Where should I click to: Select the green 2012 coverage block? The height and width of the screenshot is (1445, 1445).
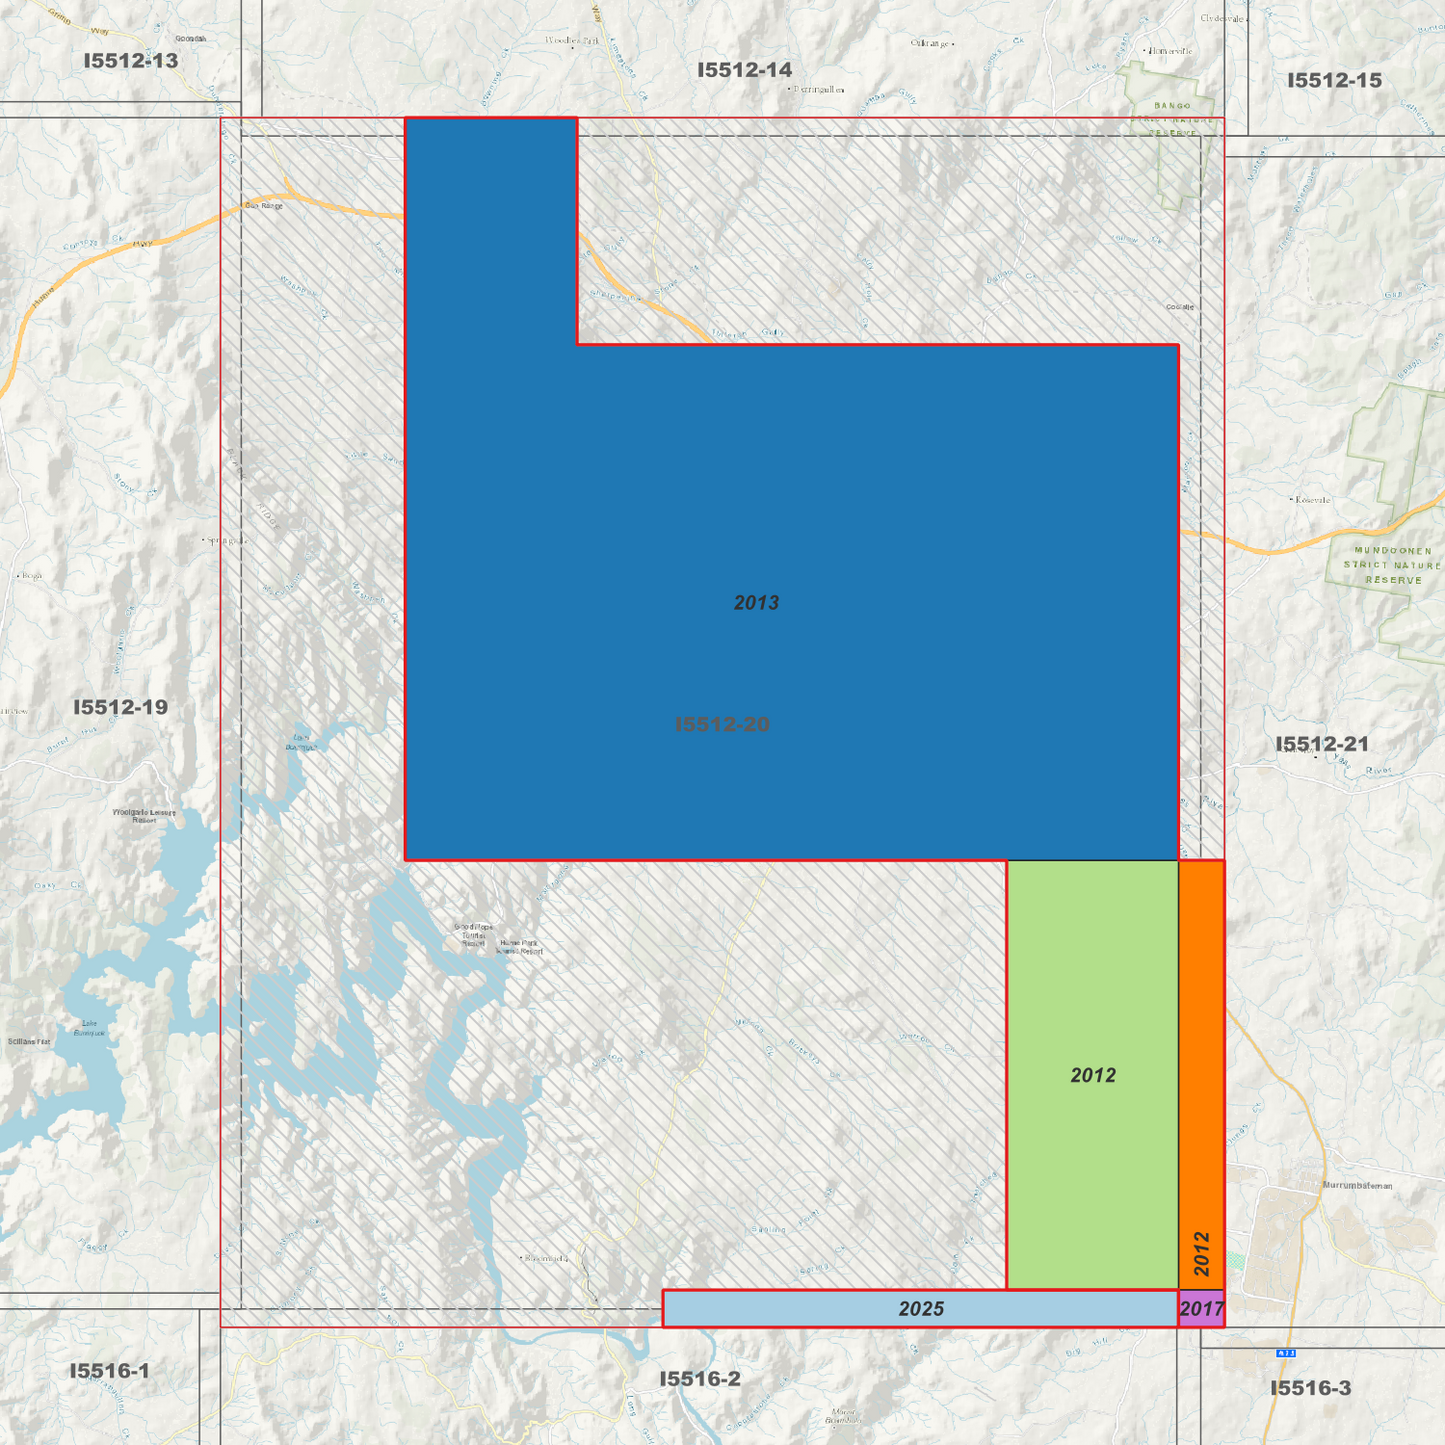pyautogui.click(x=1092, y=1075)
